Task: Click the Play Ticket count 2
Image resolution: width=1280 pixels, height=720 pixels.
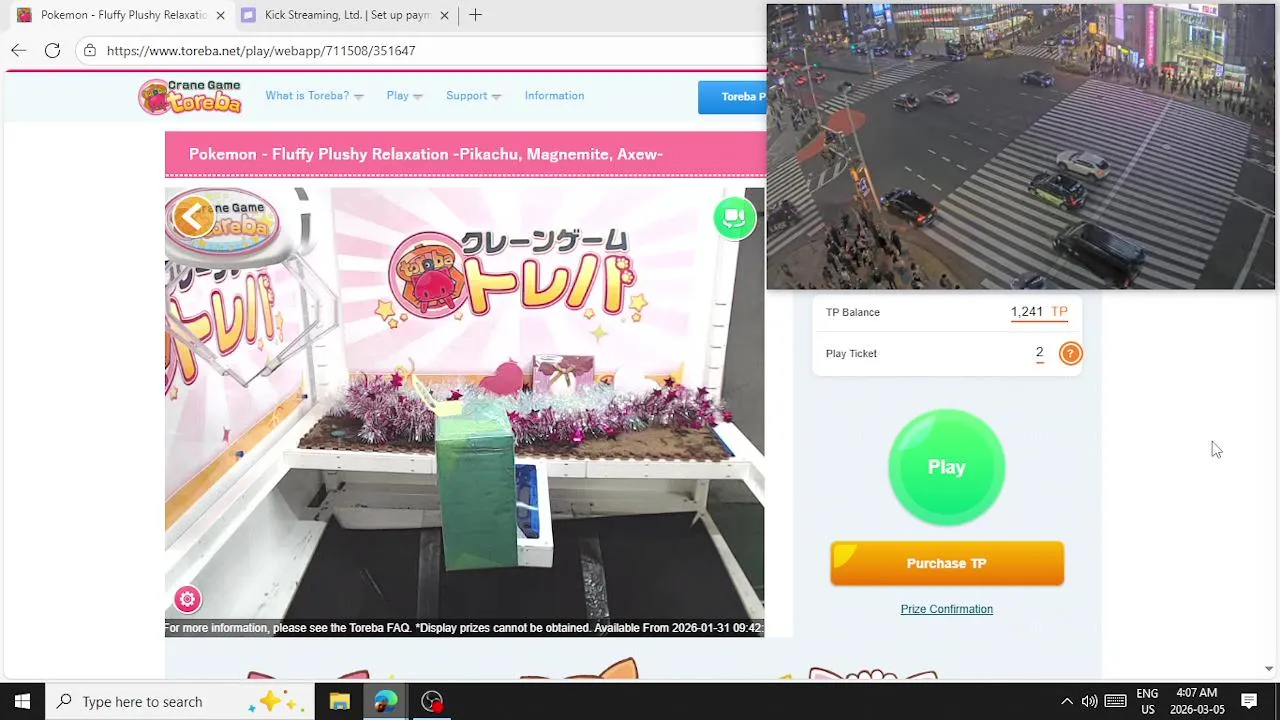Action: 1039,353
